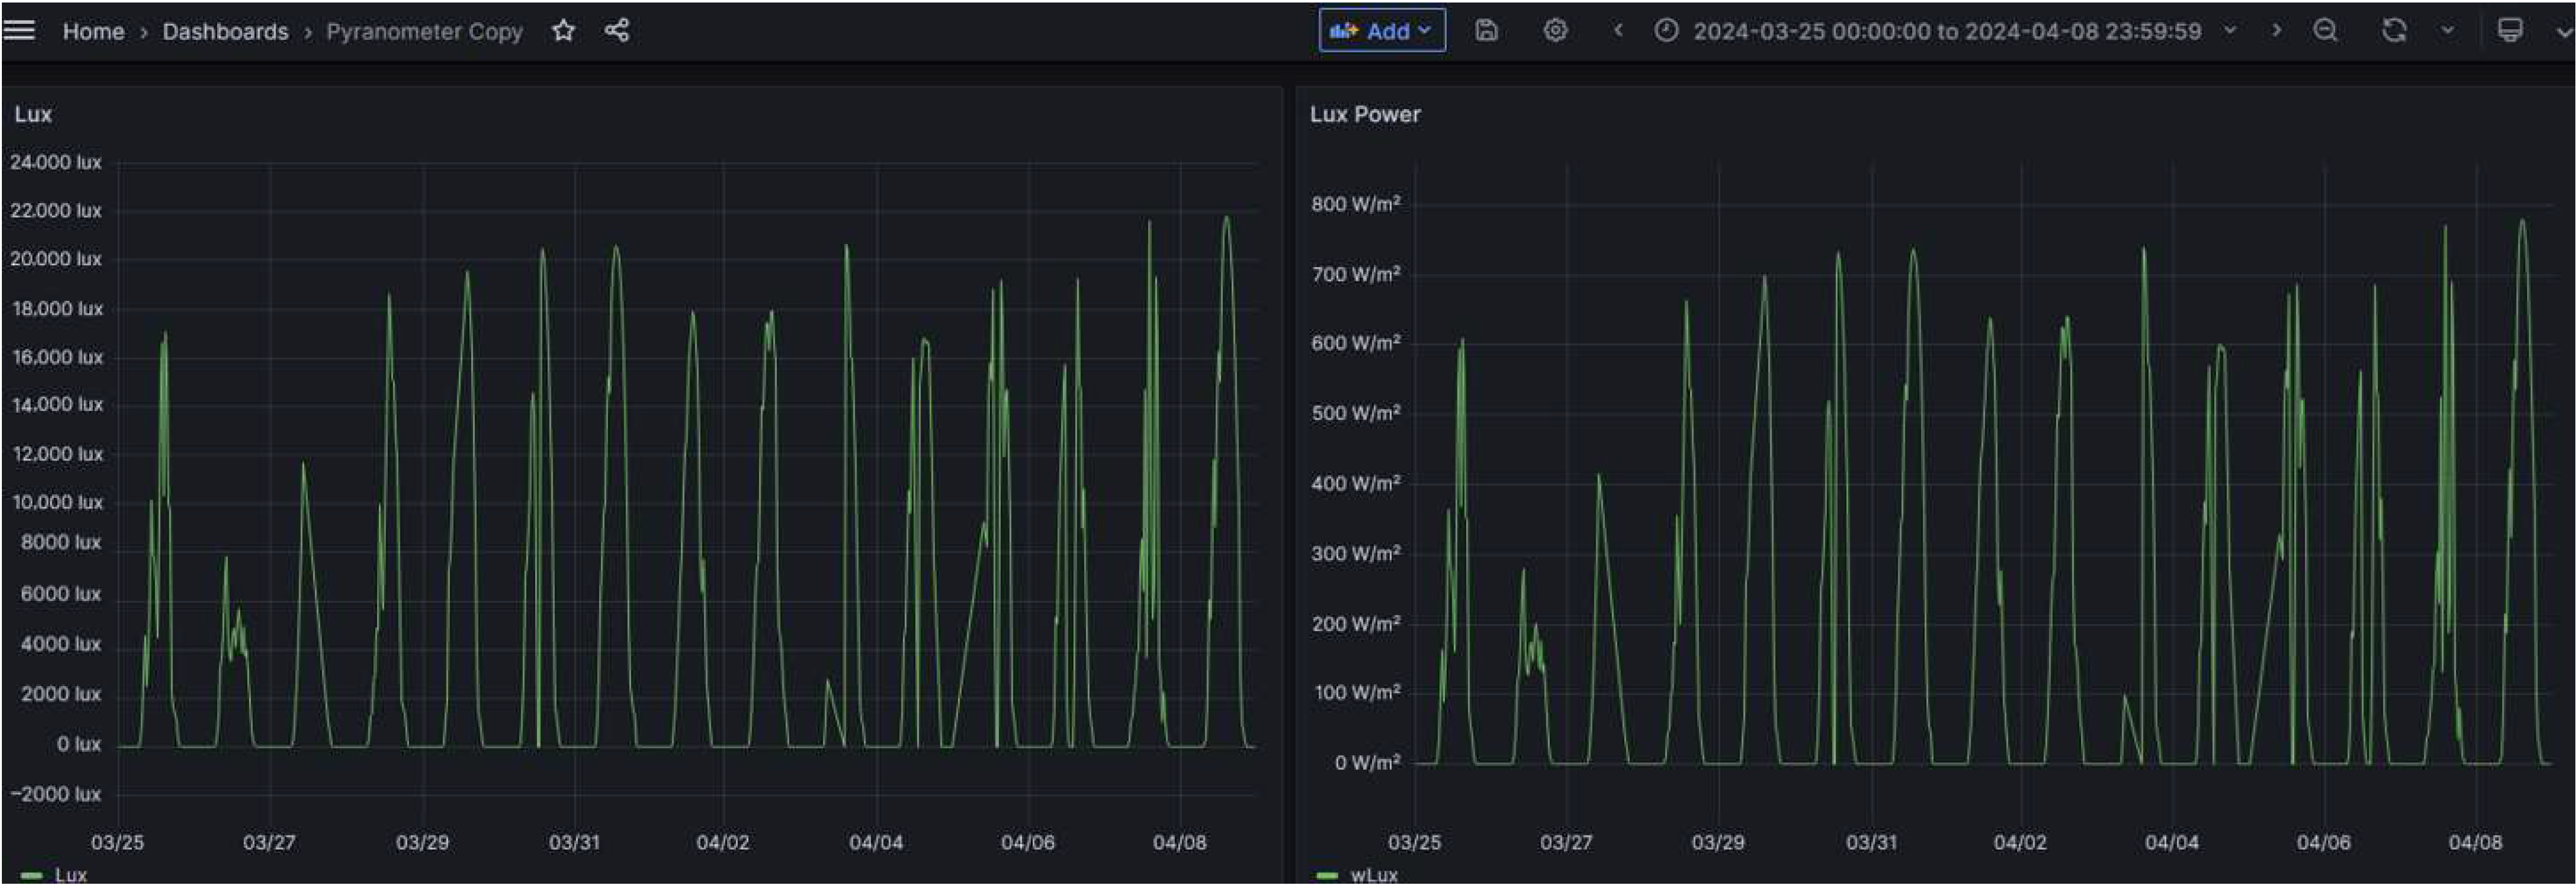This screenshot has height=885, width=2576.
Task: Click the 0 lux axis label
Action: coord(78,744)
